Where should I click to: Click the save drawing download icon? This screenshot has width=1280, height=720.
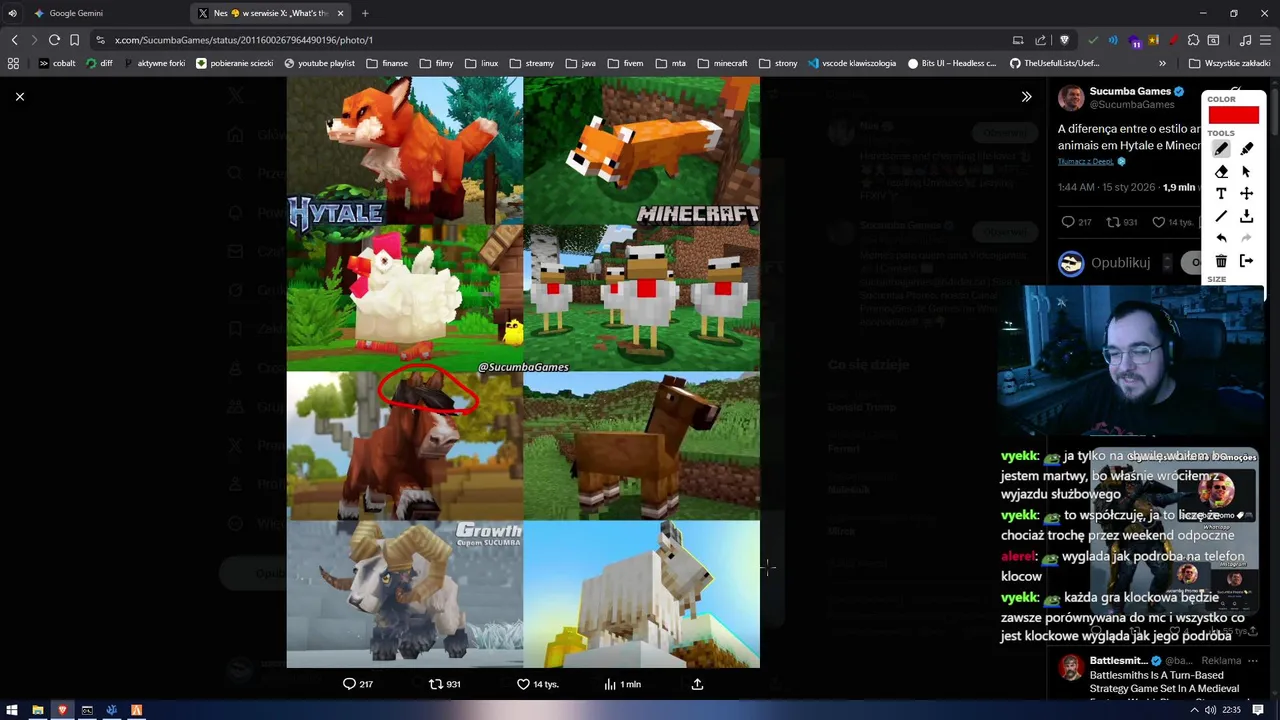pos(1246,216)
